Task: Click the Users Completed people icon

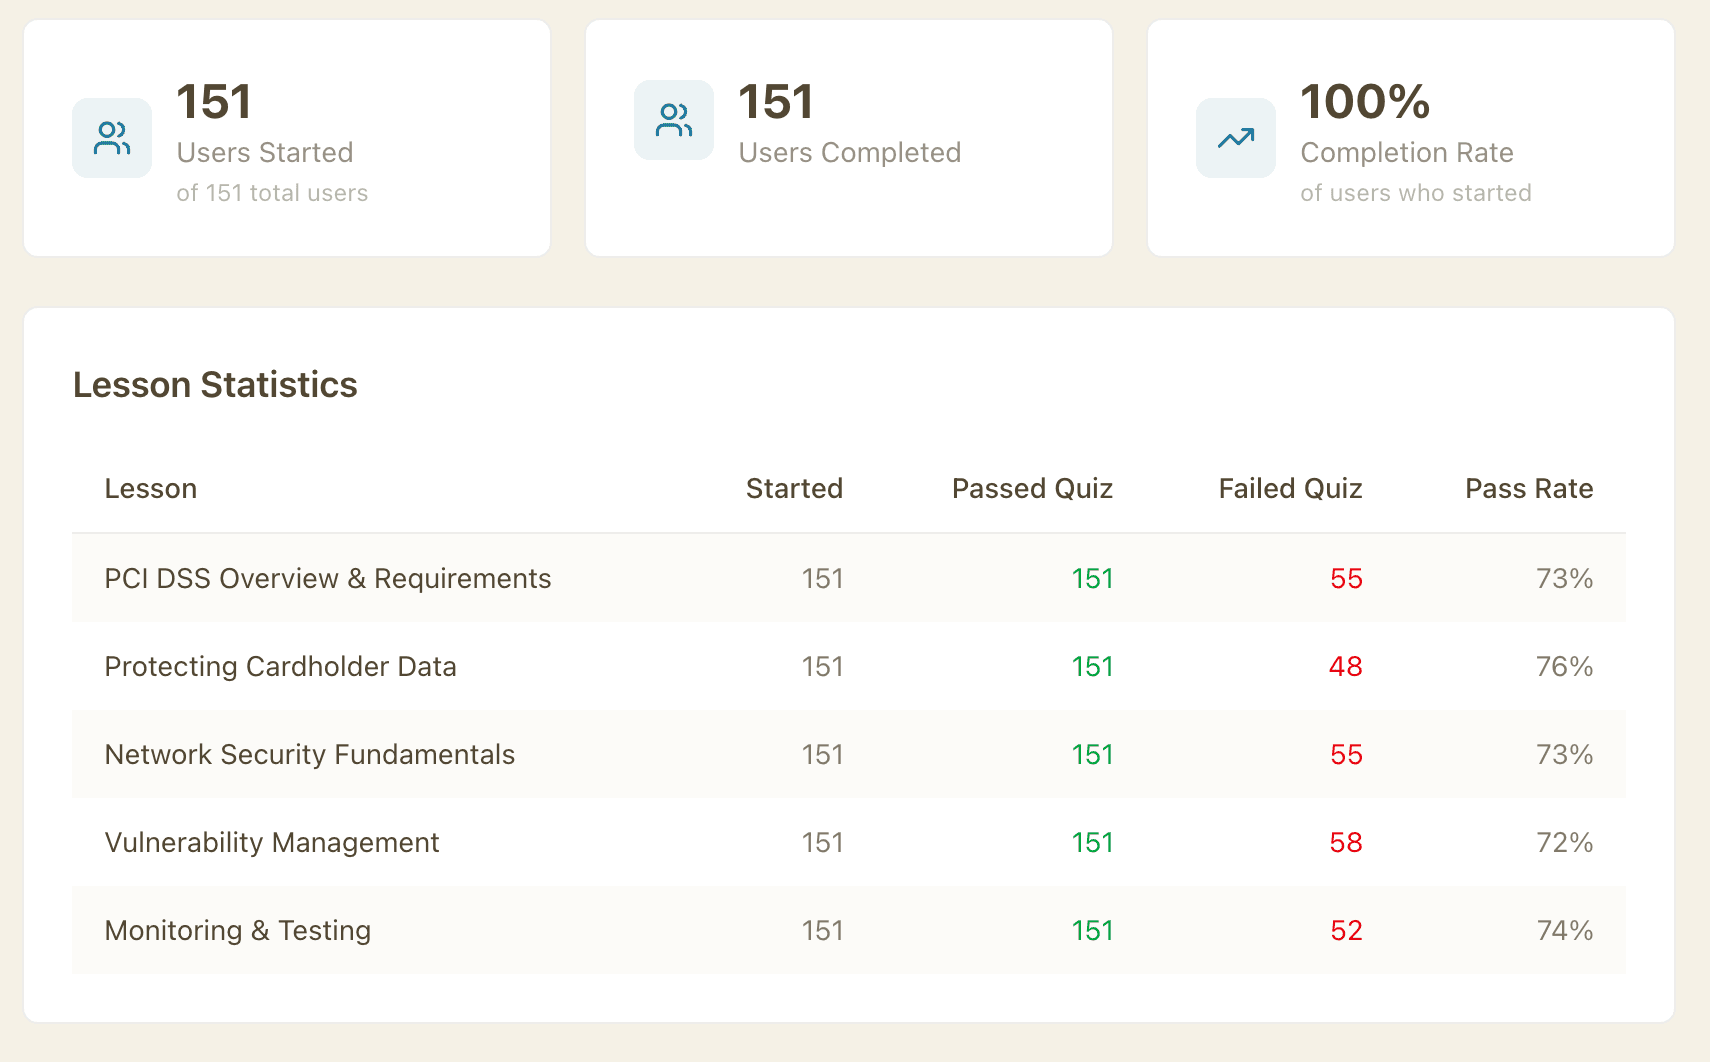Action: 674,120
